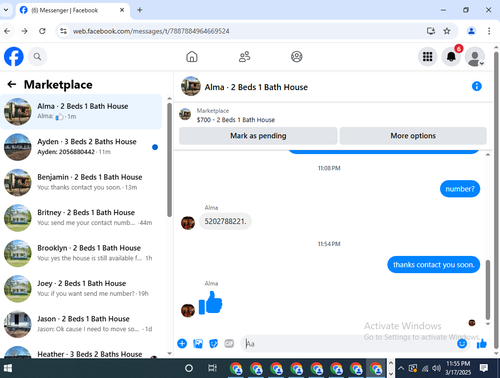Go back using Marketplace arrow
This screenshot has width=500, height=378.
tap(12, 84)
